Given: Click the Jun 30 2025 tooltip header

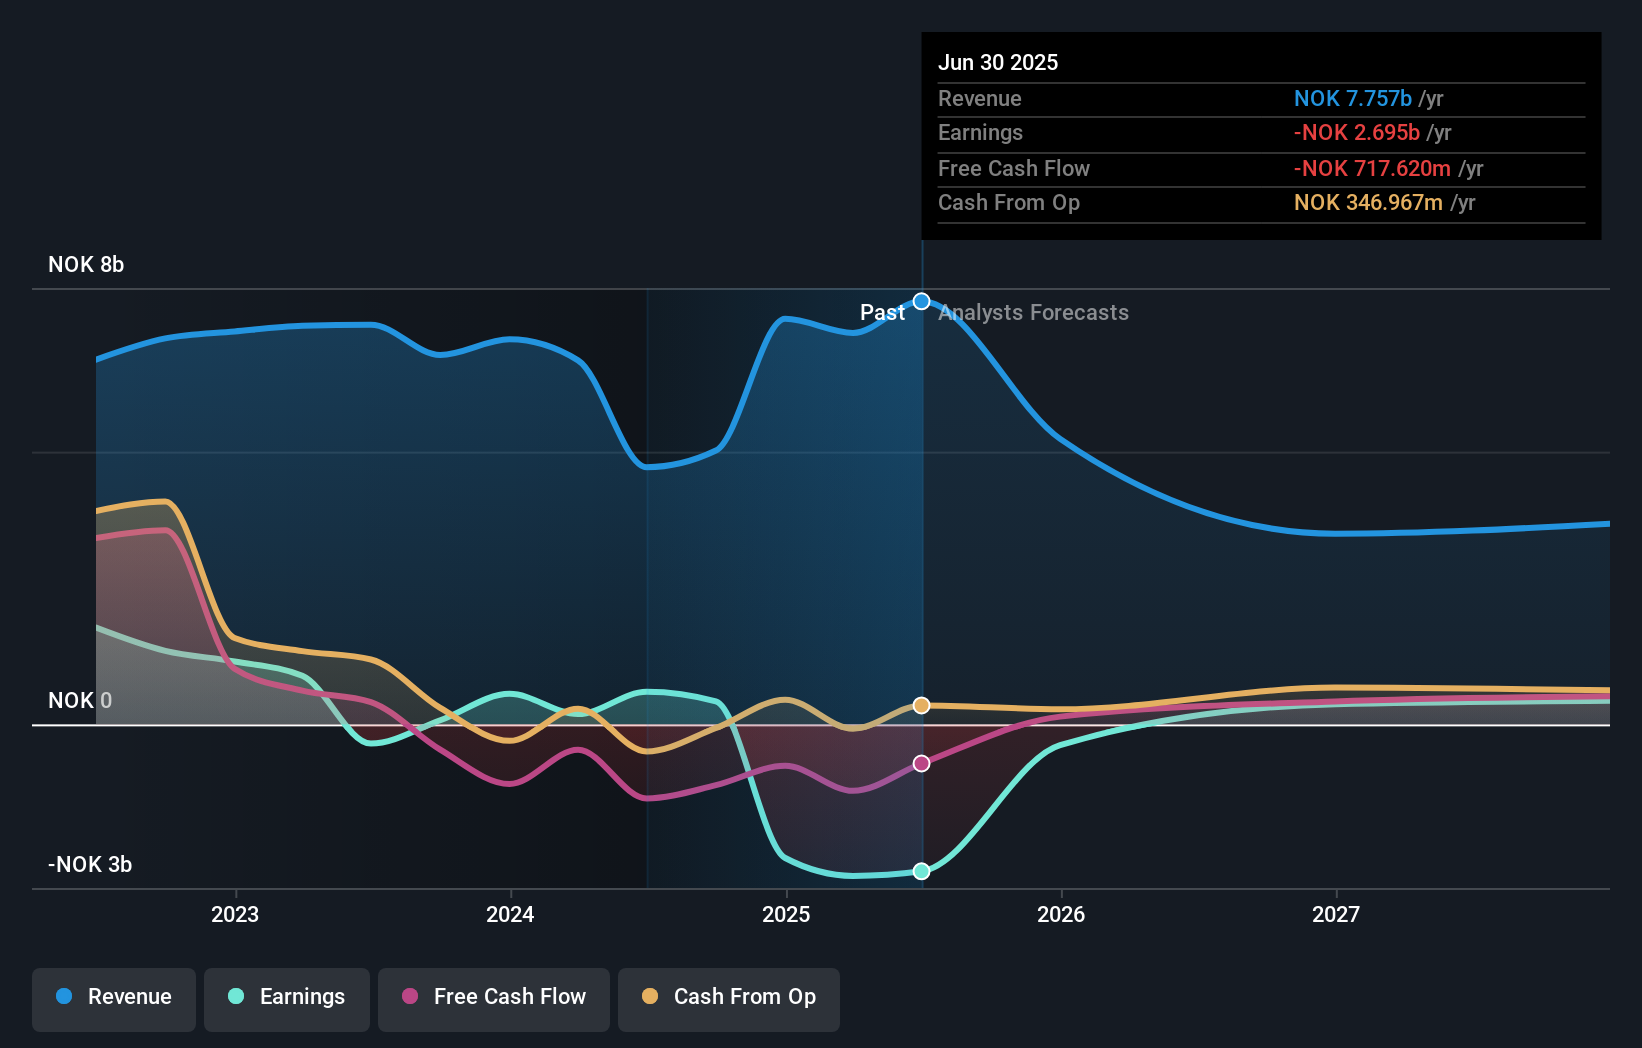Looking at the screenshot, I should point(998,62).
